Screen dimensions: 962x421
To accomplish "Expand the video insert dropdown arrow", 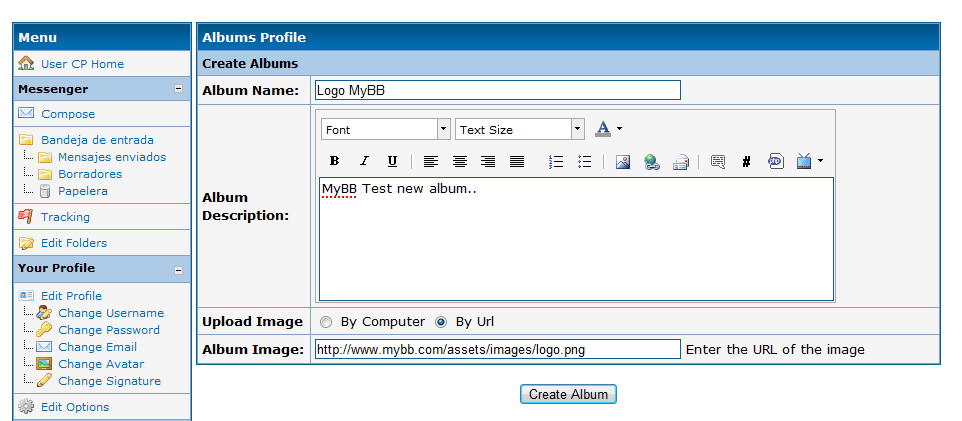I will click(x=820, y=161).
